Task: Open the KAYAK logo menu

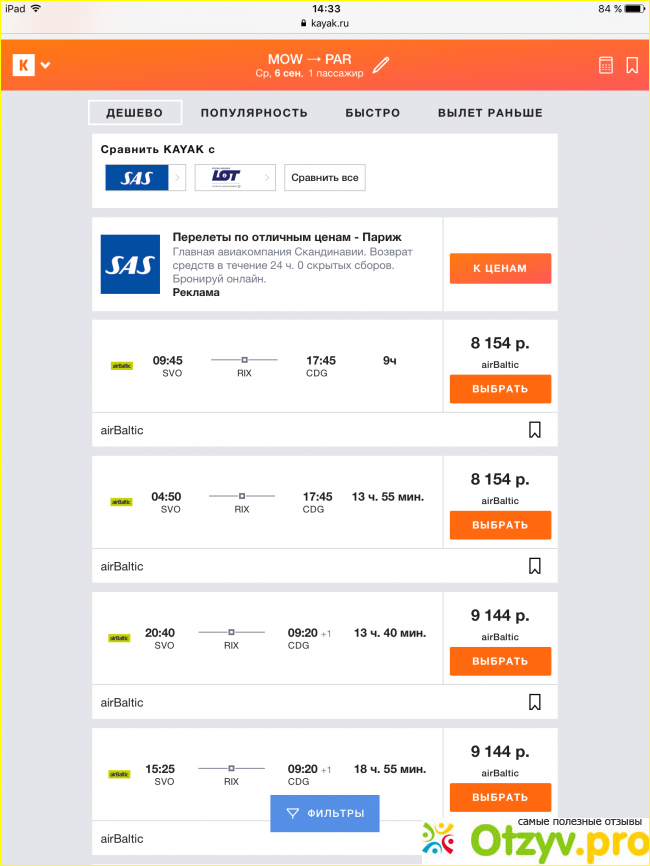Action: (30, 66)
